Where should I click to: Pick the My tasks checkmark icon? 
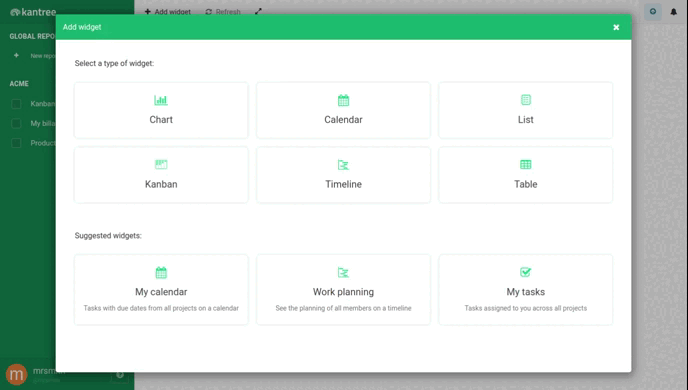click(x=526, y=272)
